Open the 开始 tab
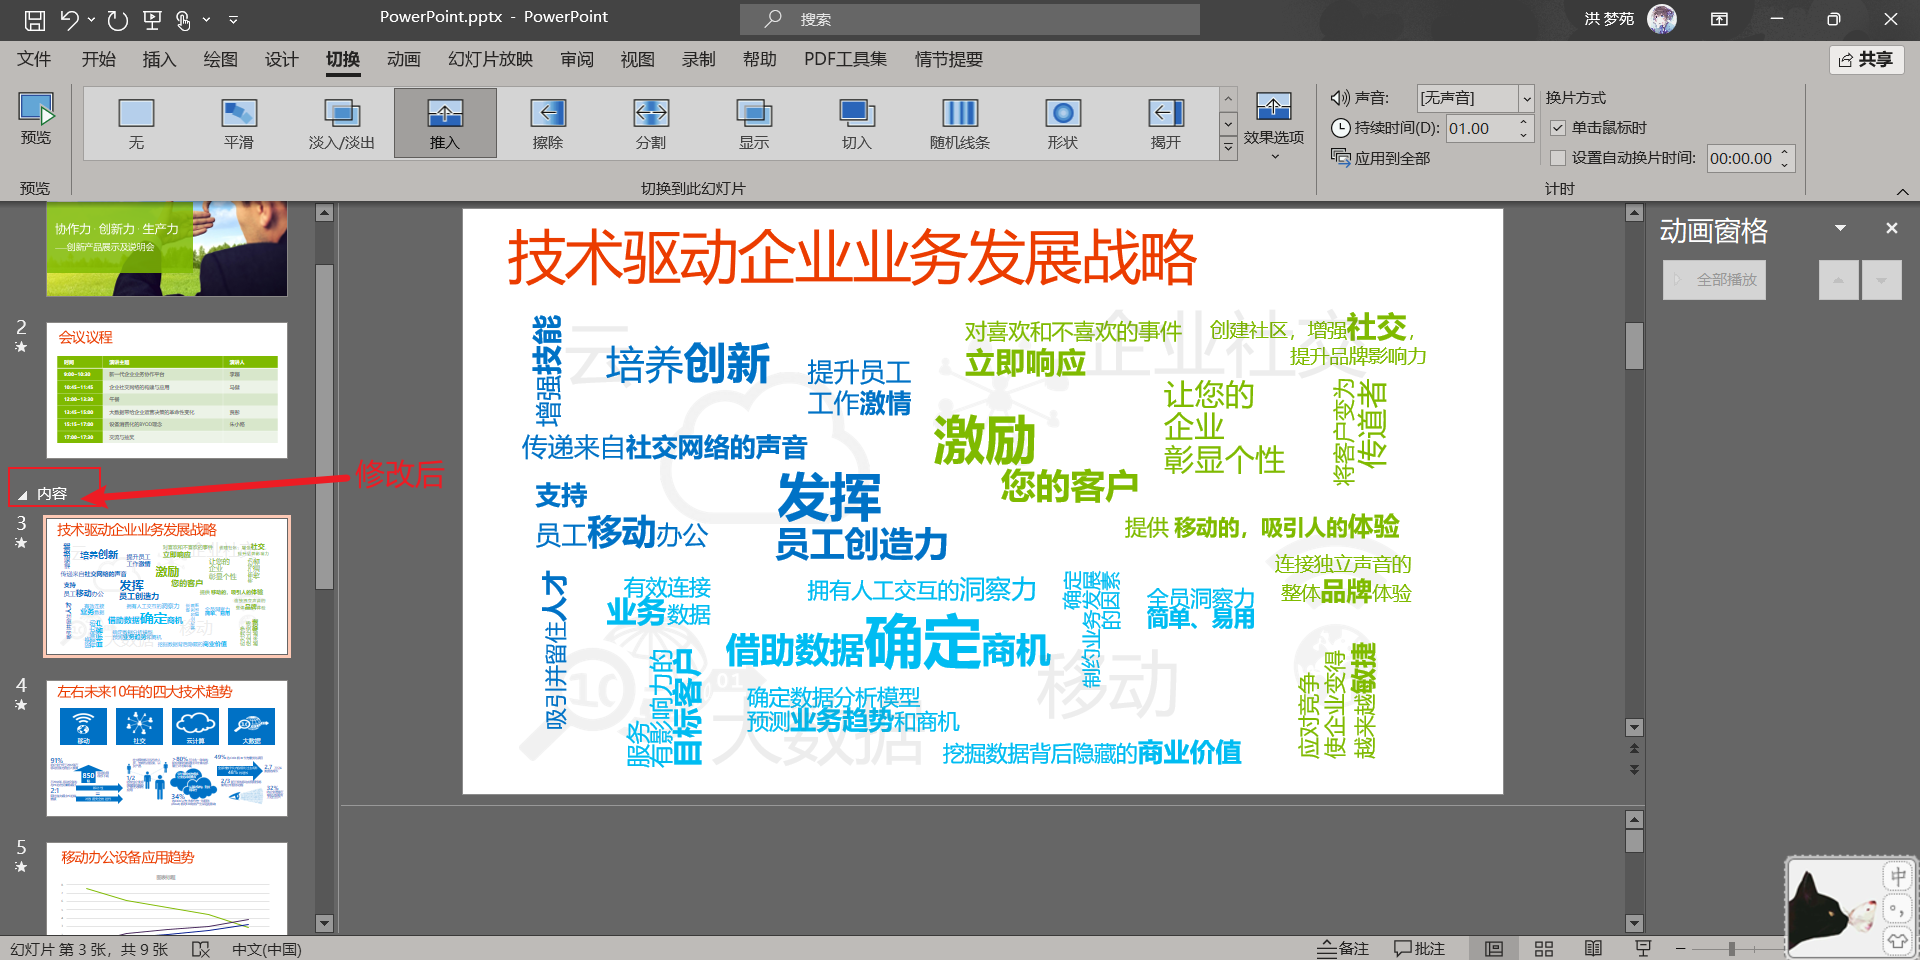 (x=98, y=60)
